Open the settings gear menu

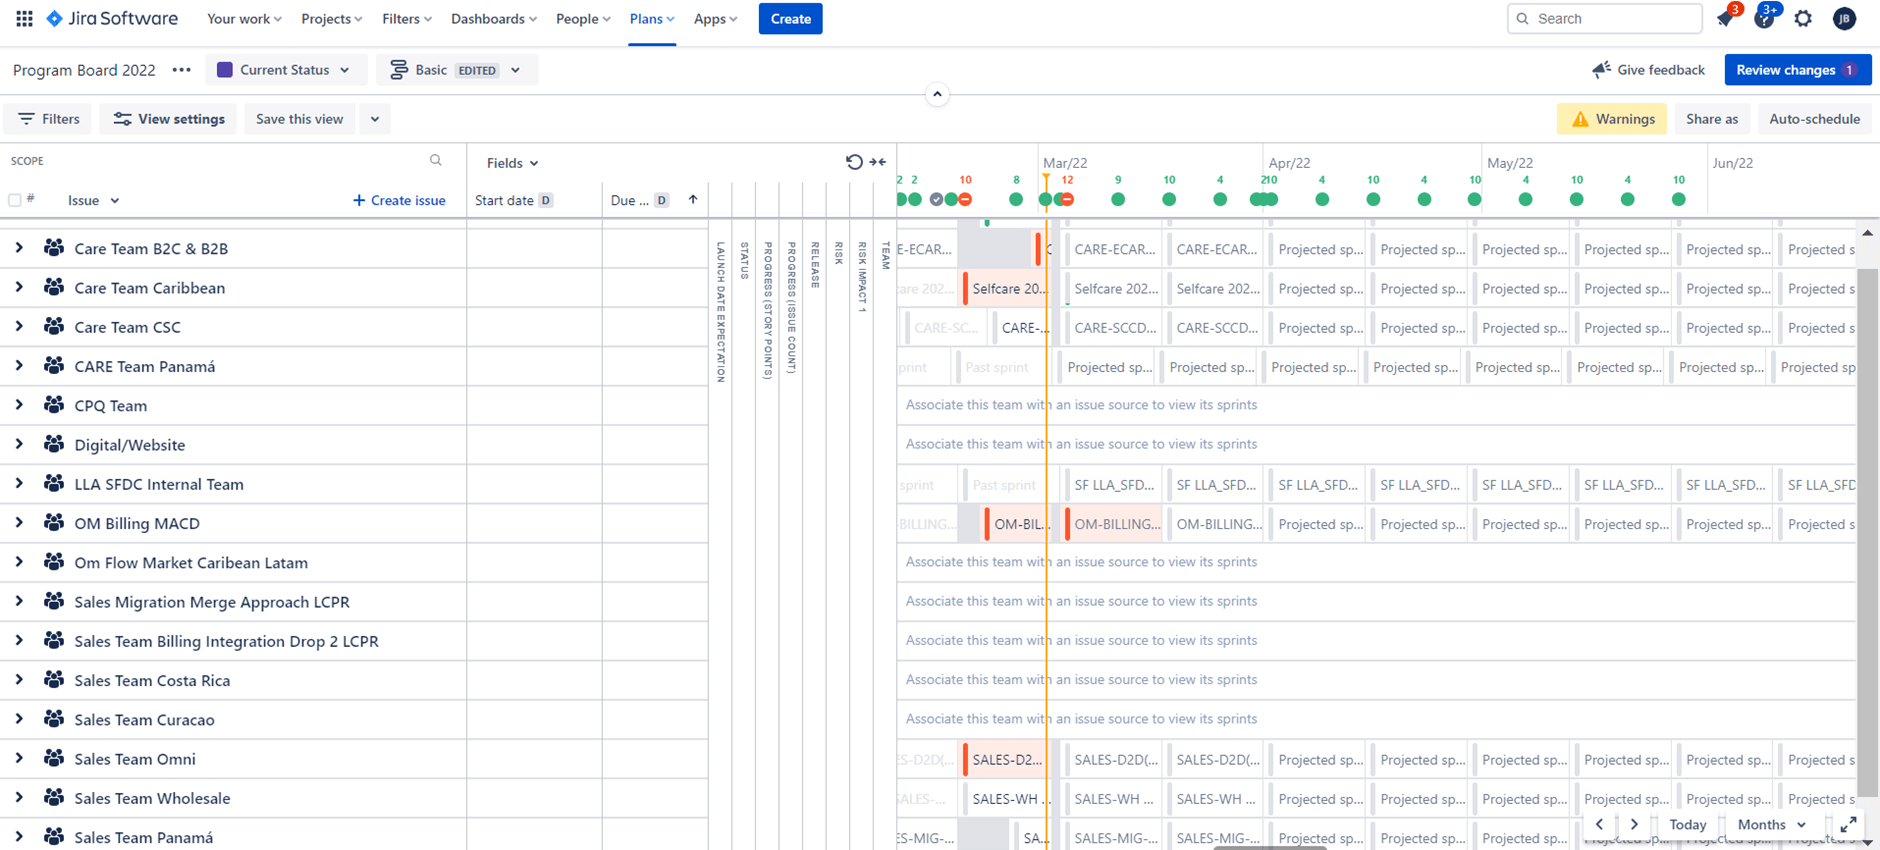point(1803,19)
